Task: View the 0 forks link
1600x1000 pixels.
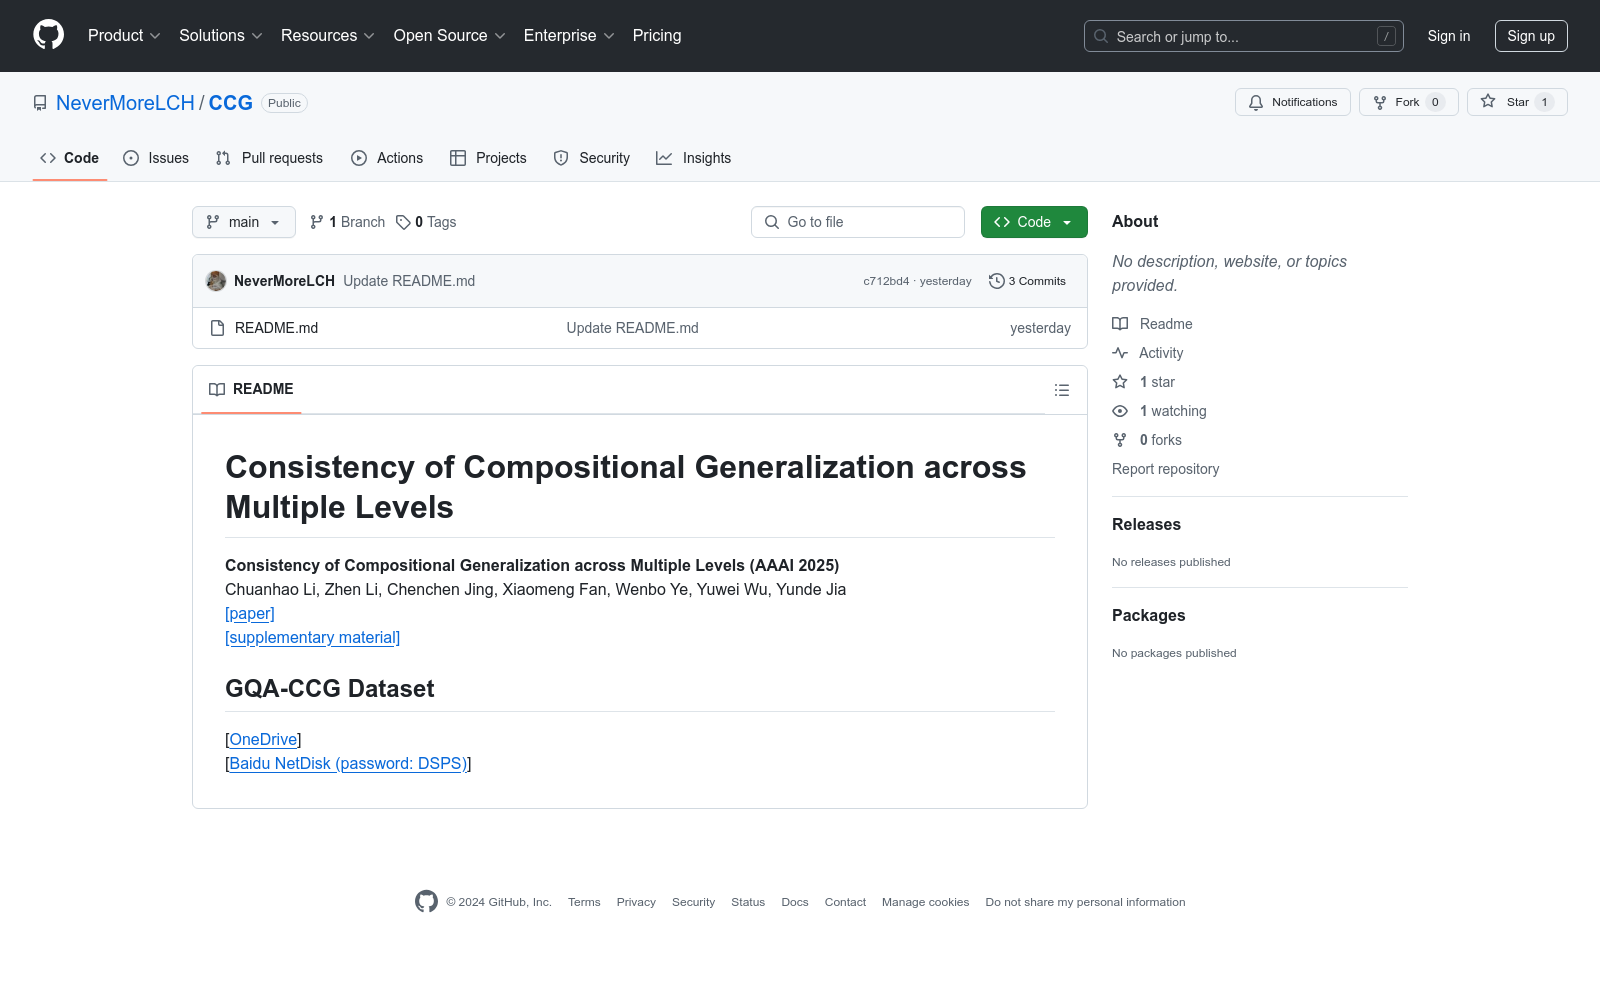Action: pyautogui.click(x=1147, y=440)
